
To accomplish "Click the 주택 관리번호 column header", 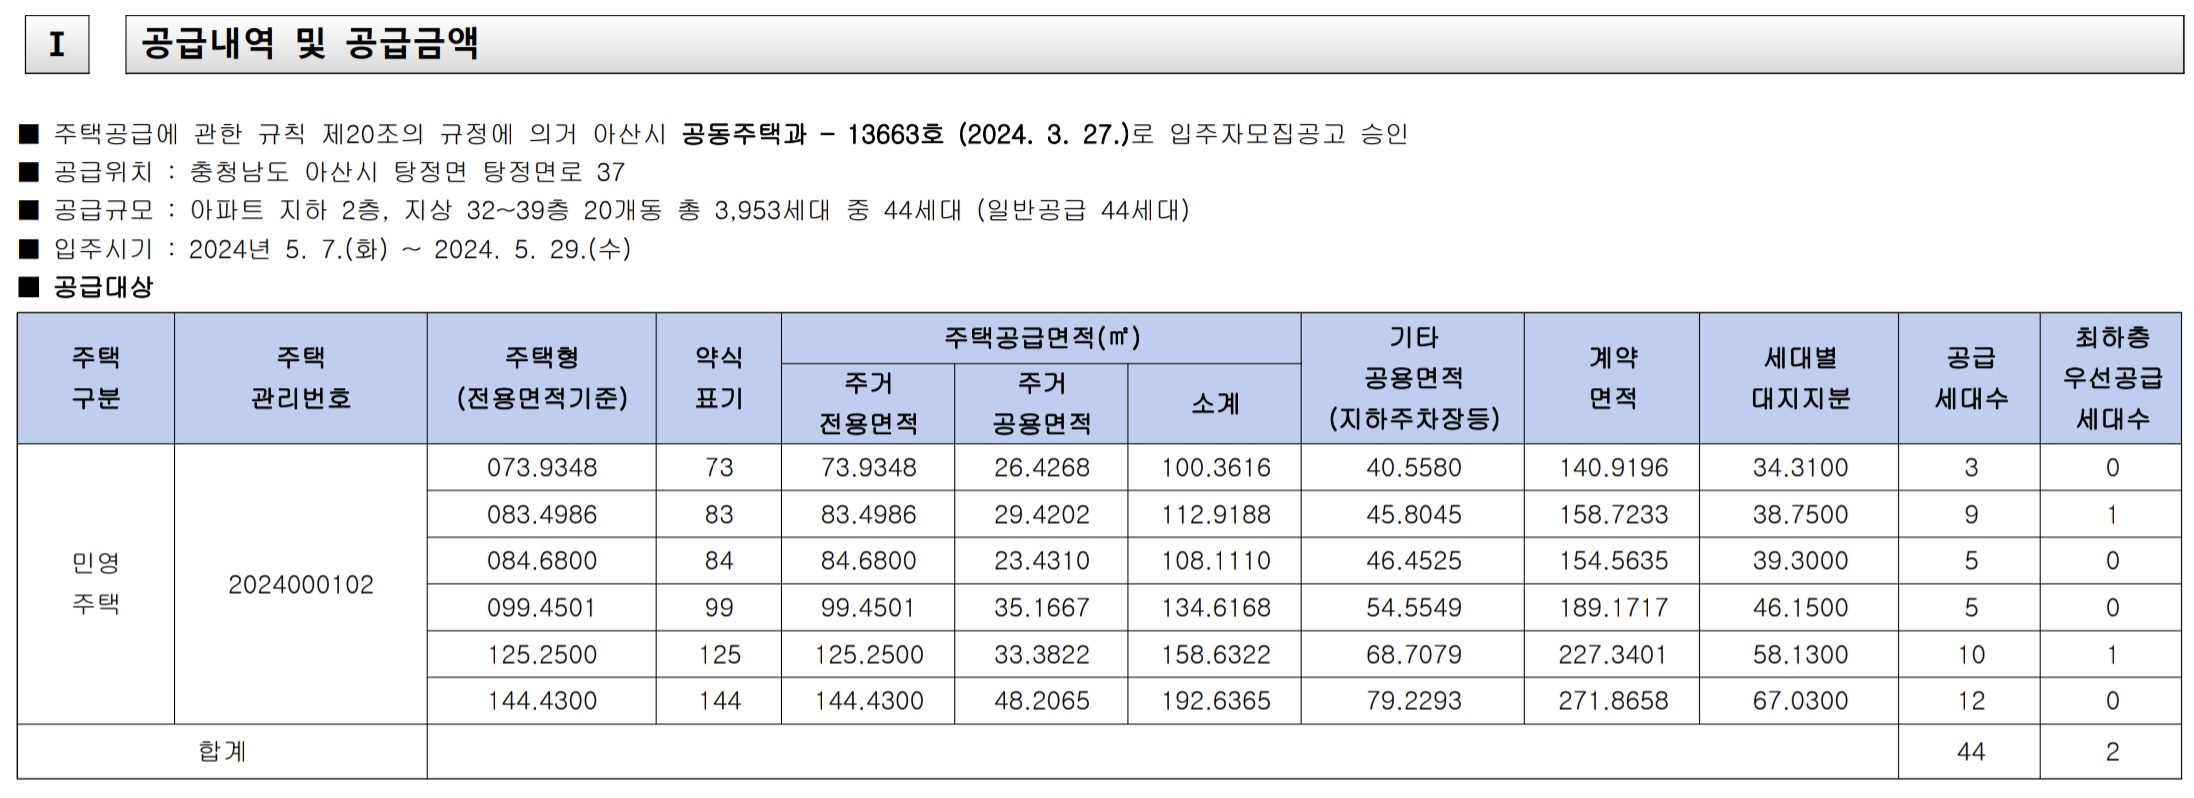I will 301,378.
